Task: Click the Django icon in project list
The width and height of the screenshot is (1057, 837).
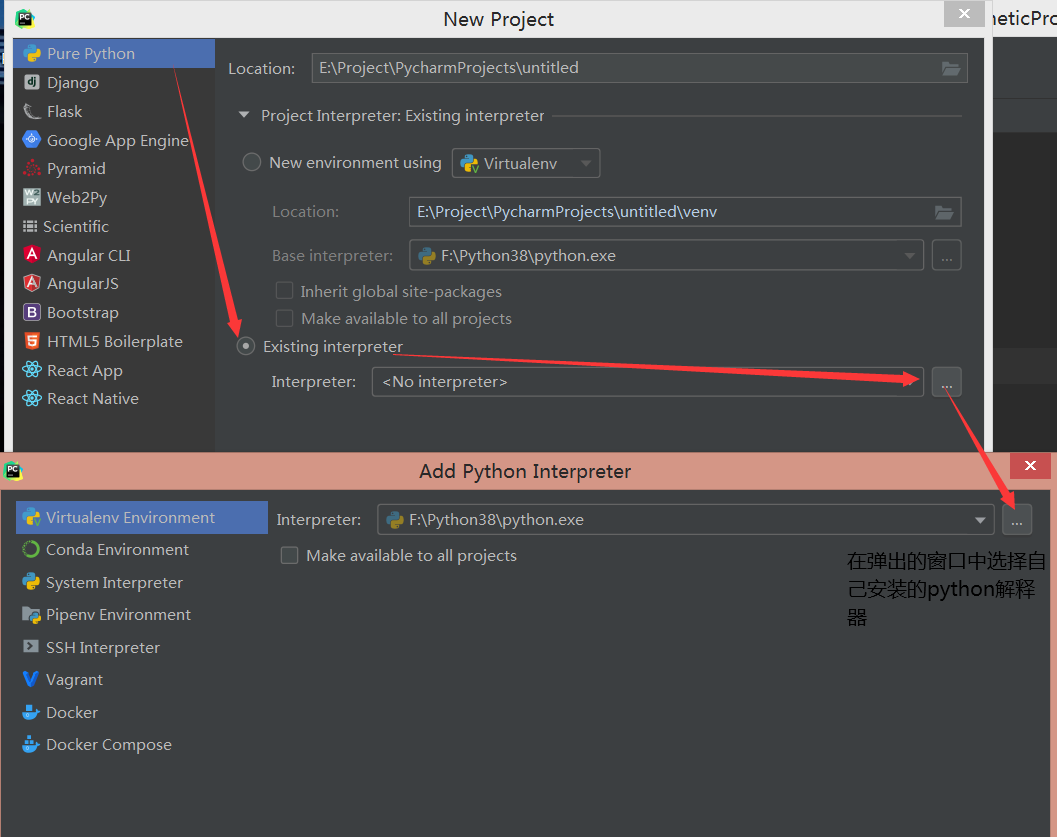Action: click(x=32, y=82)
